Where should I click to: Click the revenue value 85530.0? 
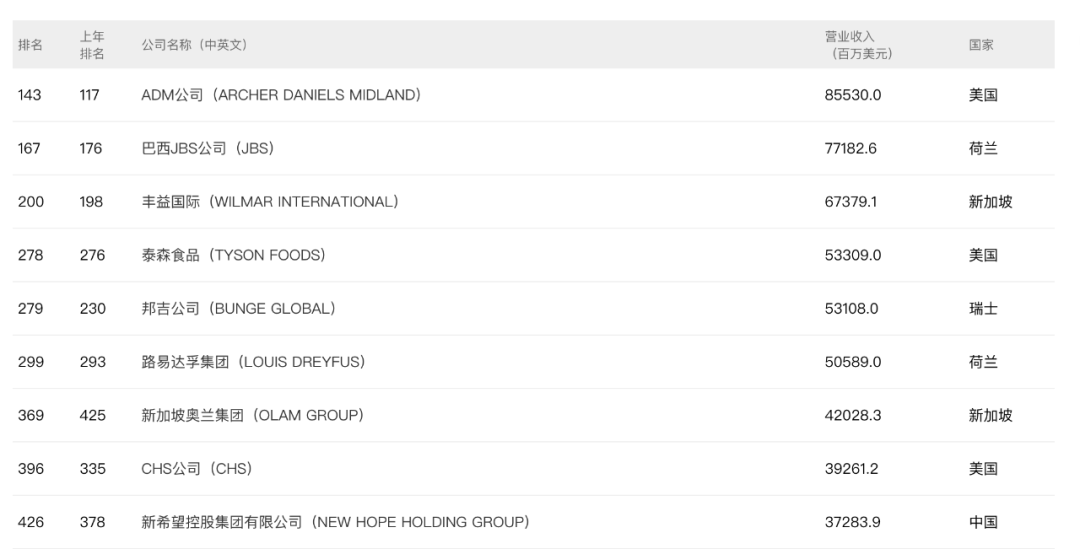[x=853, y=95]
